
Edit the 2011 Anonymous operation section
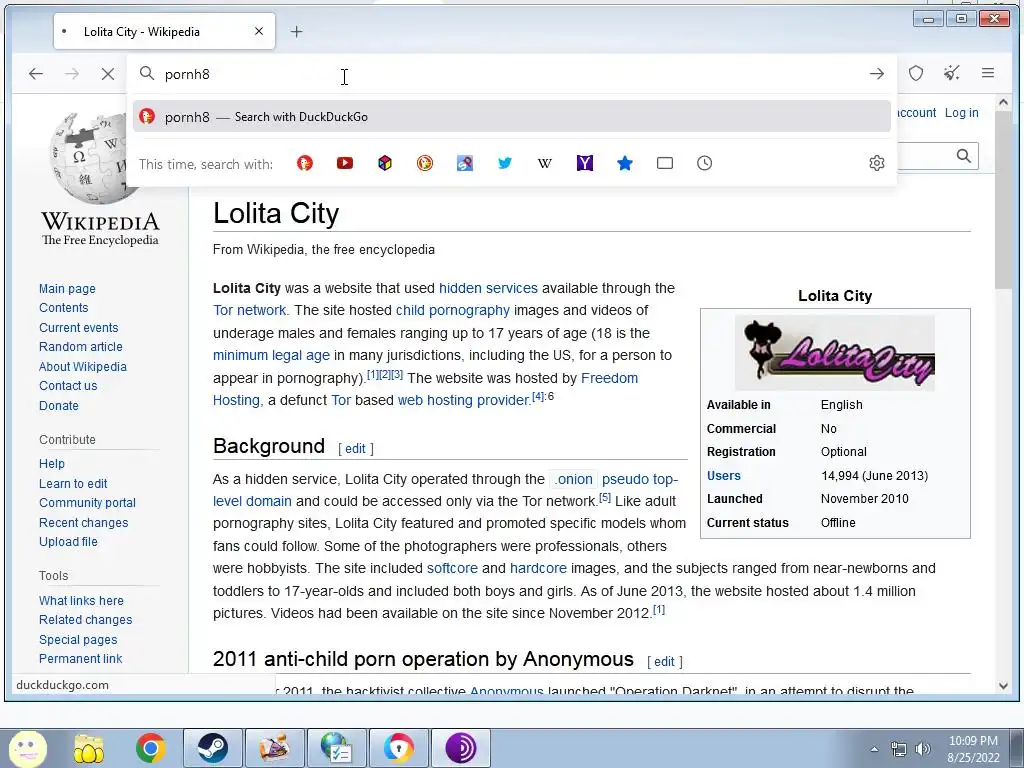click(664, 662)
